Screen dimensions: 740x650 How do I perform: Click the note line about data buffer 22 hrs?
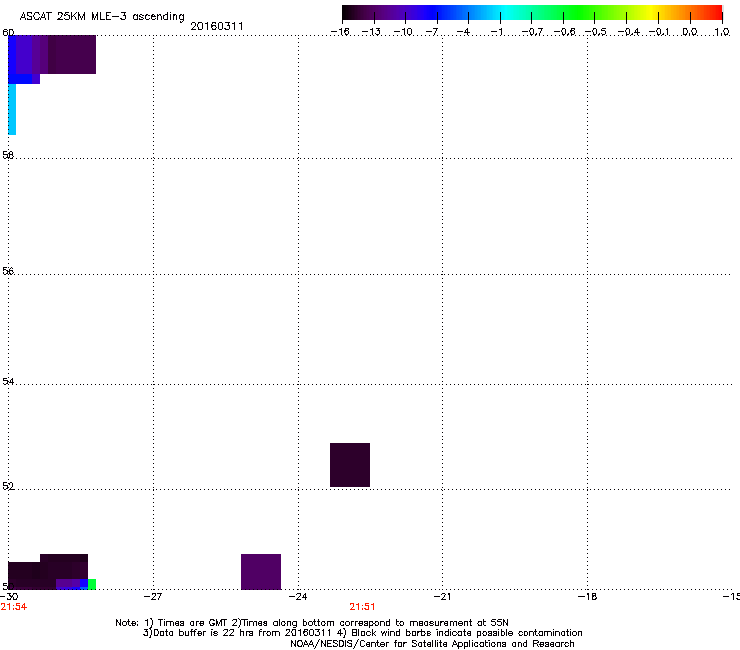click(x=362, y=633)
